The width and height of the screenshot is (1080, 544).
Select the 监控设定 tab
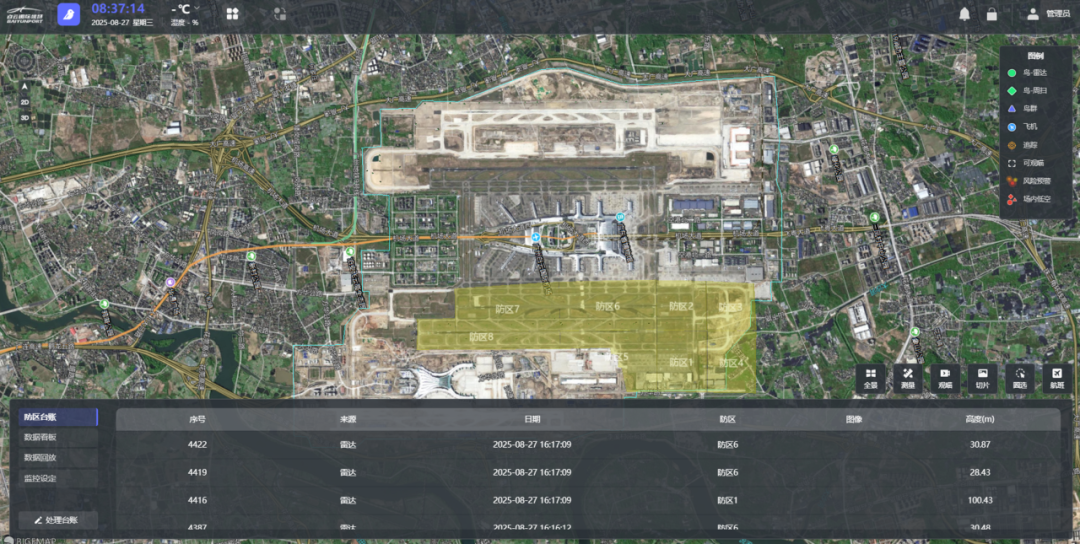[40, 478]
